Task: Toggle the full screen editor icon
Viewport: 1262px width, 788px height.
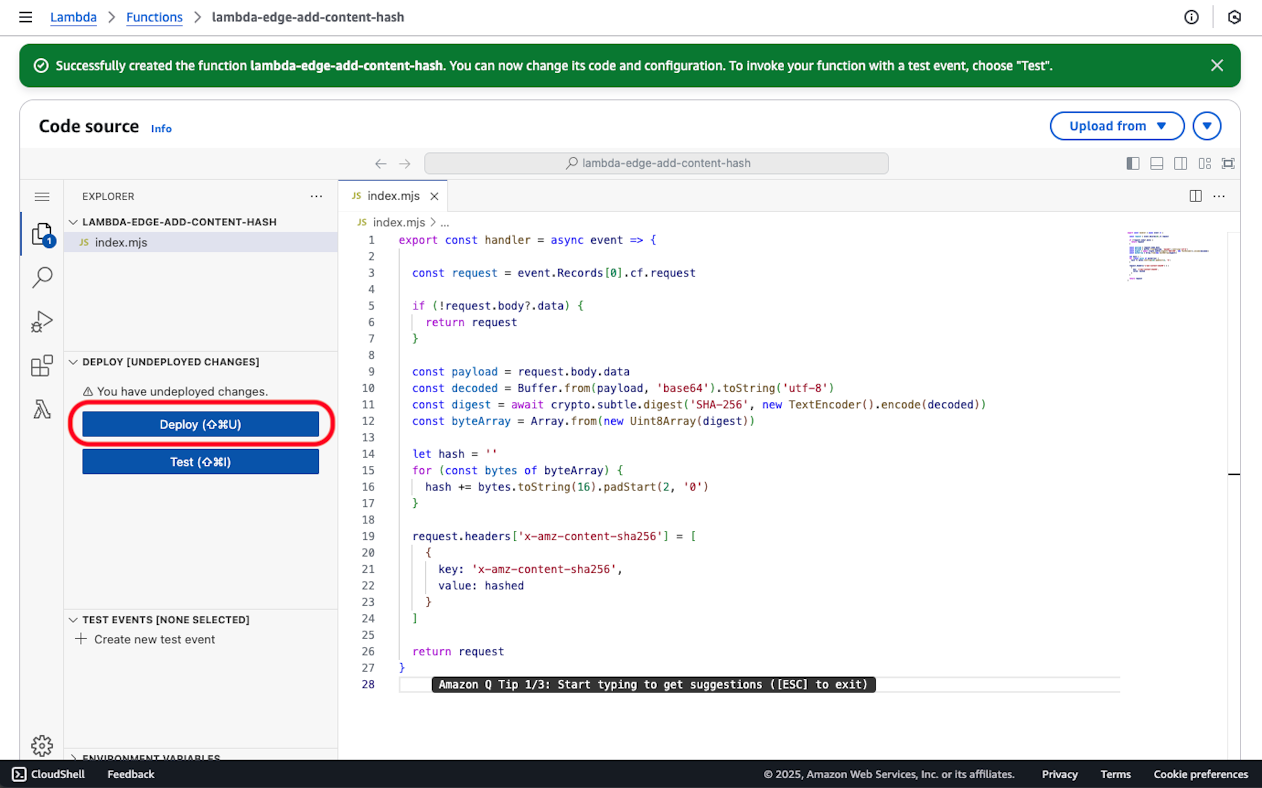Action: (x=1229, y=163)
